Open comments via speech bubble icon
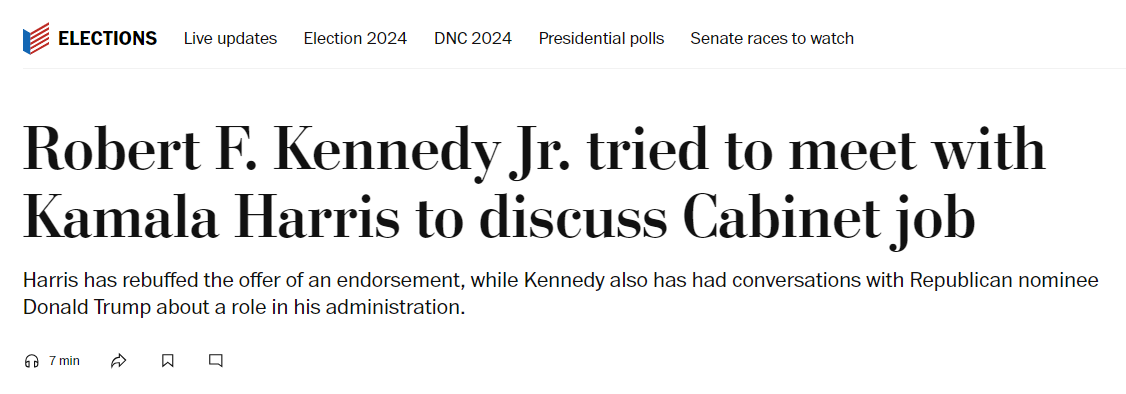The image size is (1126, 394). tap(215, 360)
